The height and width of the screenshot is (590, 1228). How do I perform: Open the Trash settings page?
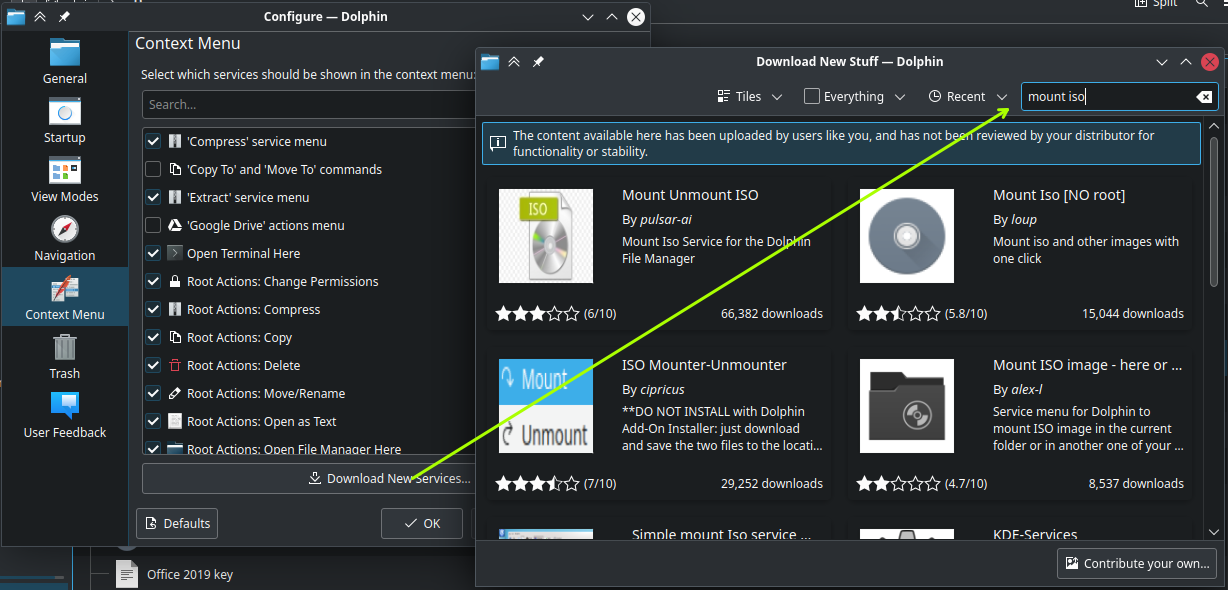point(65,357)
